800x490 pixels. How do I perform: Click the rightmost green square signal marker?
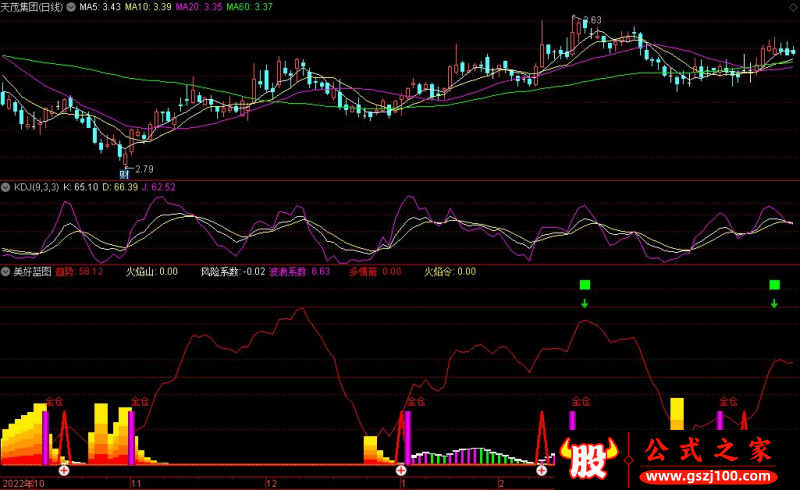(x=774, y=285)
